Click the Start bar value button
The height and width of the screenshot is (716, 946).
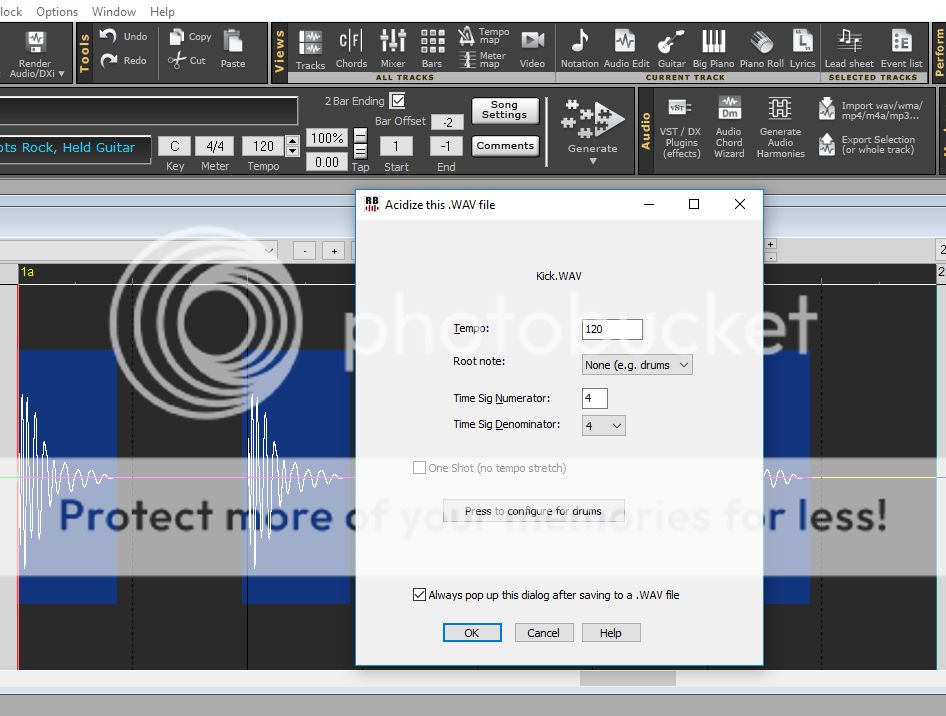[396, 146]
